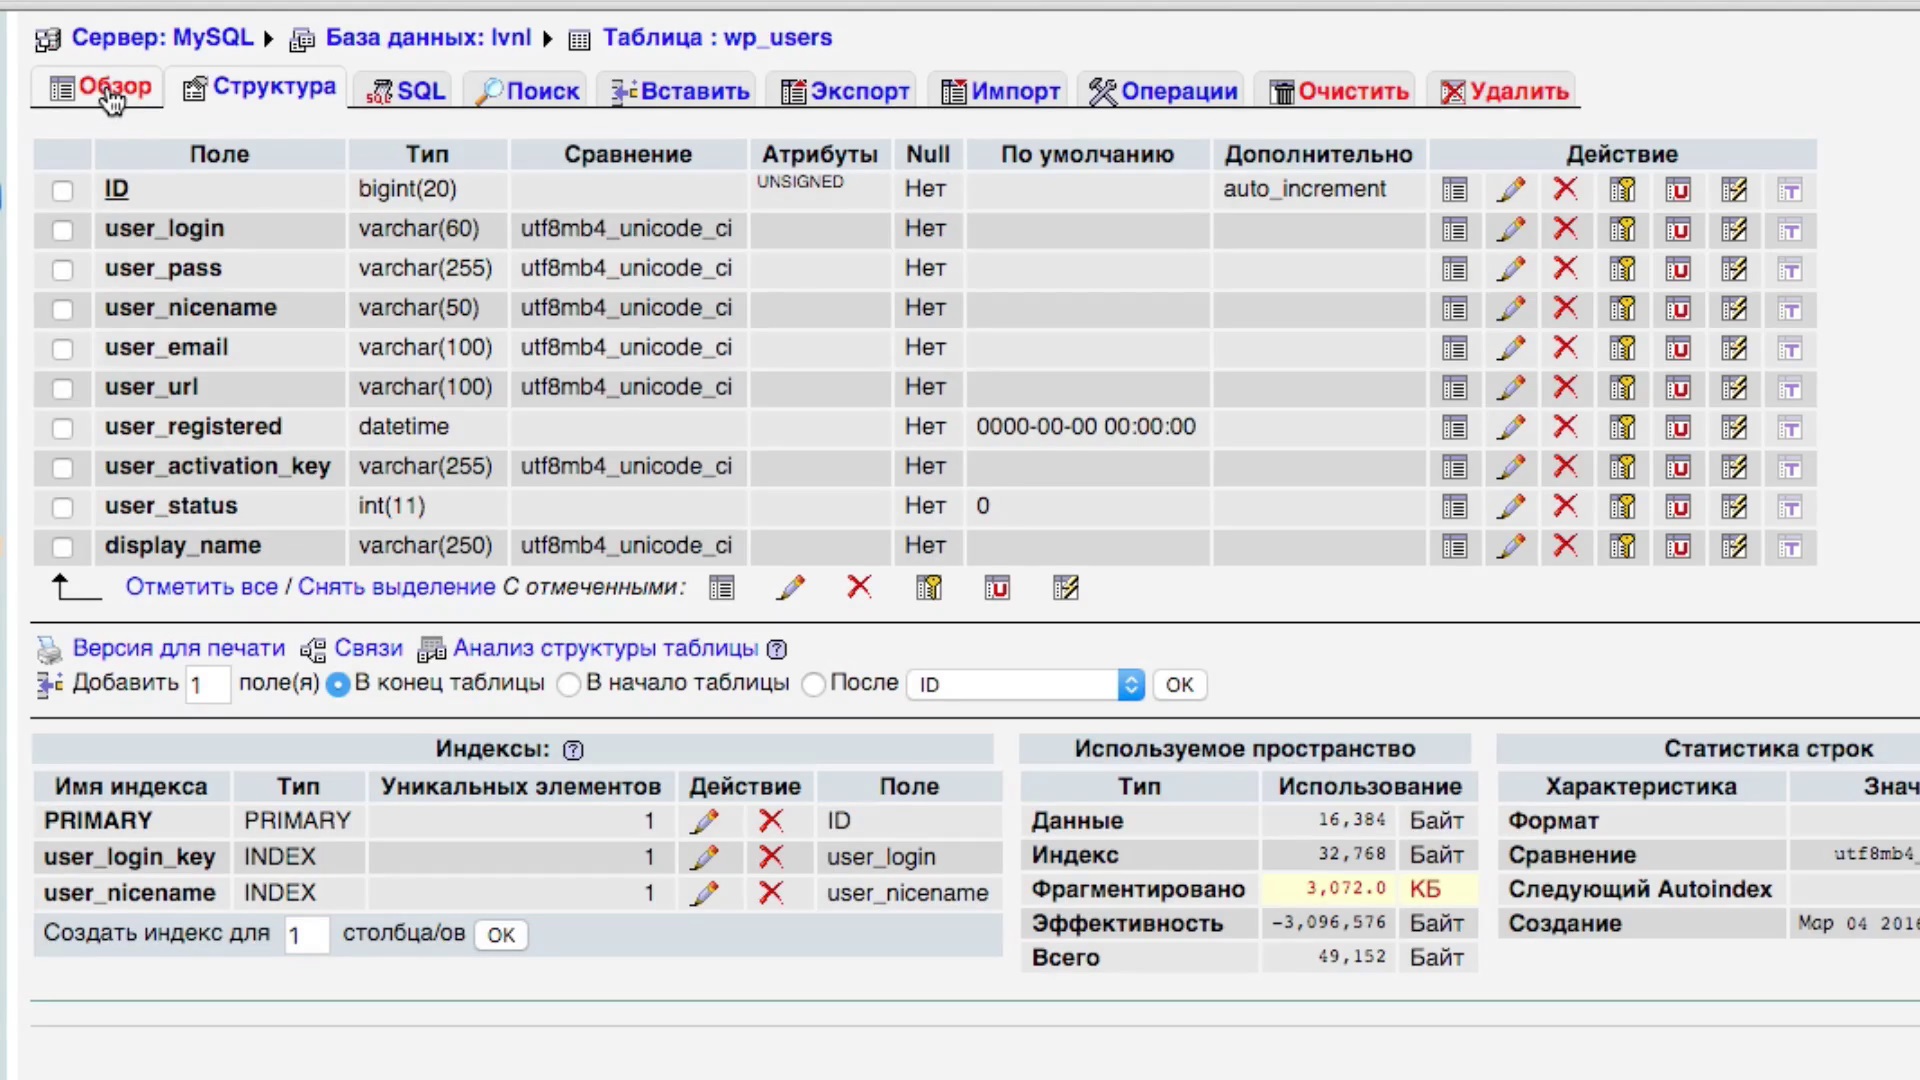Click index icon for checked fields
The image size is (1920, 1080).
point(1066,588)
